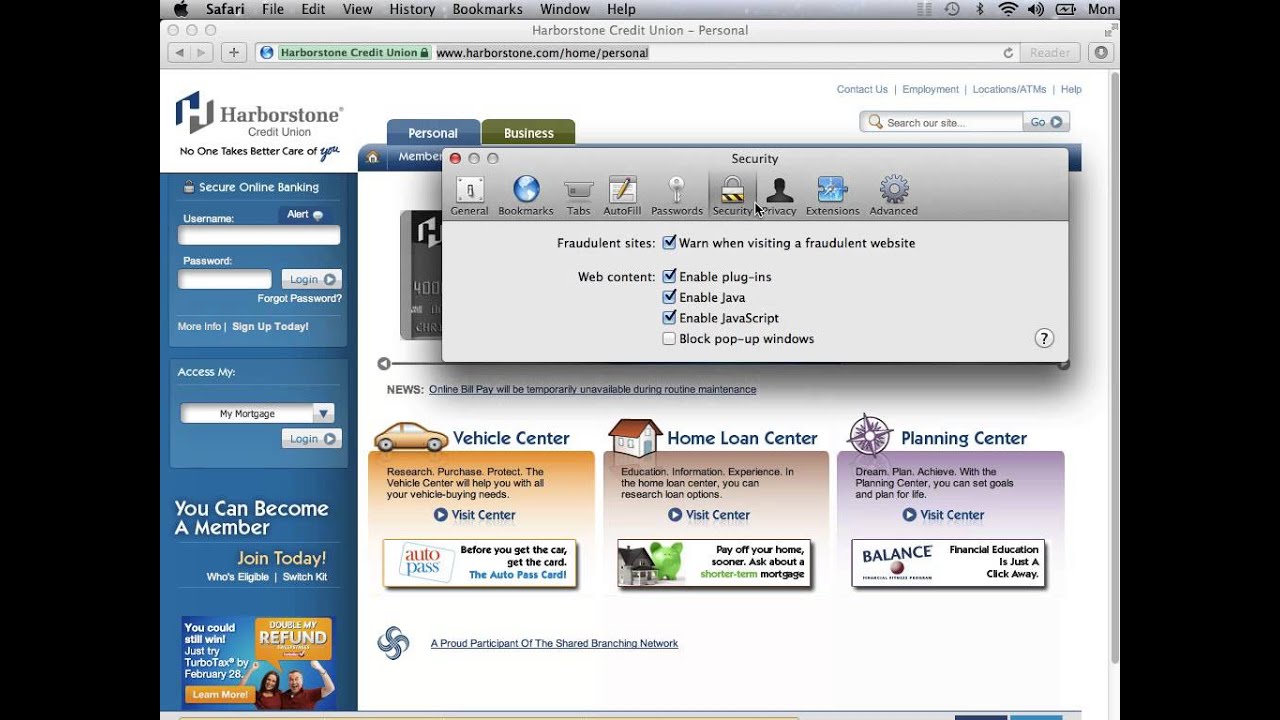Click the Security help question mark button
Screen dimensions: 1280x720
coord(1044,338)
